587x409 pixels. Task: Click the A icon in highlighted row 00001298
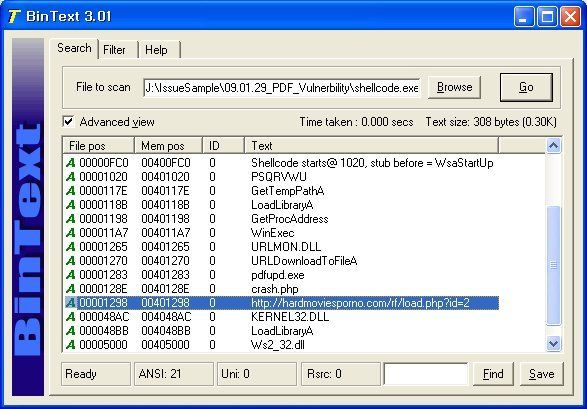pos(70,303)
